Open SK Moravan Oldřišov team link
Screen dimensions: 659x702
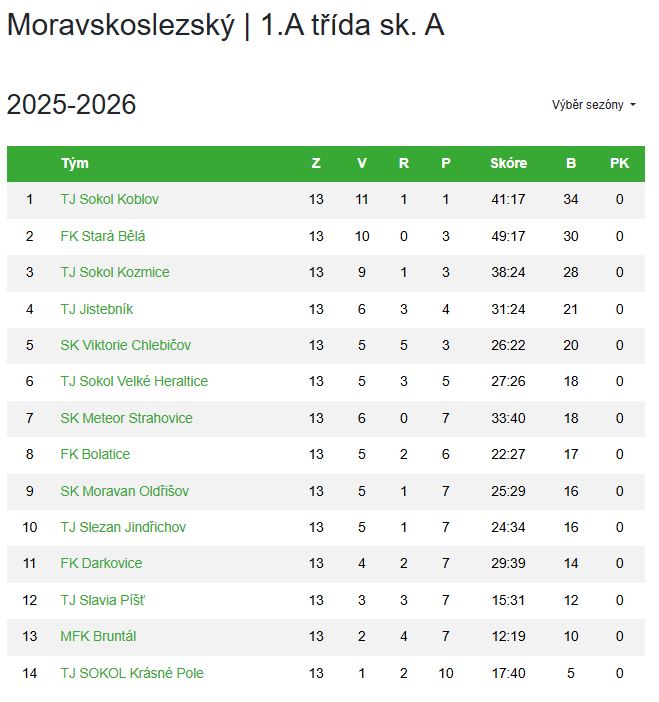click(124, 491)
